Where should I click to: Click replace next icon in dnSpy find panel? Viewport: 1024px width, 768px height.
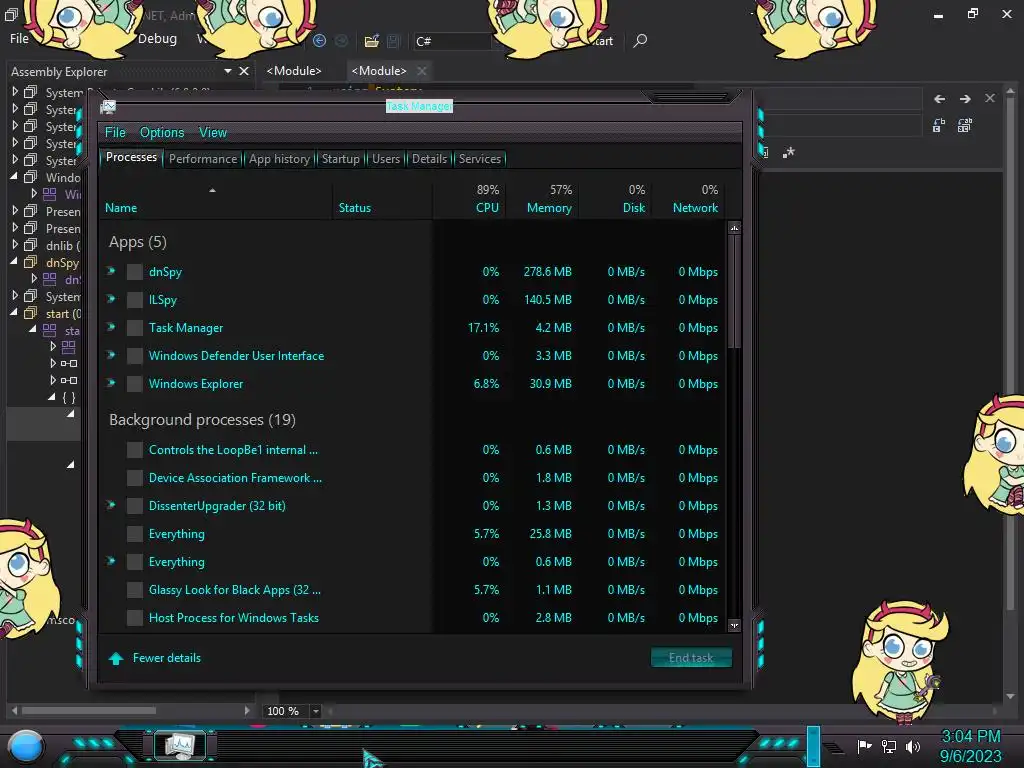coord(939,125)
